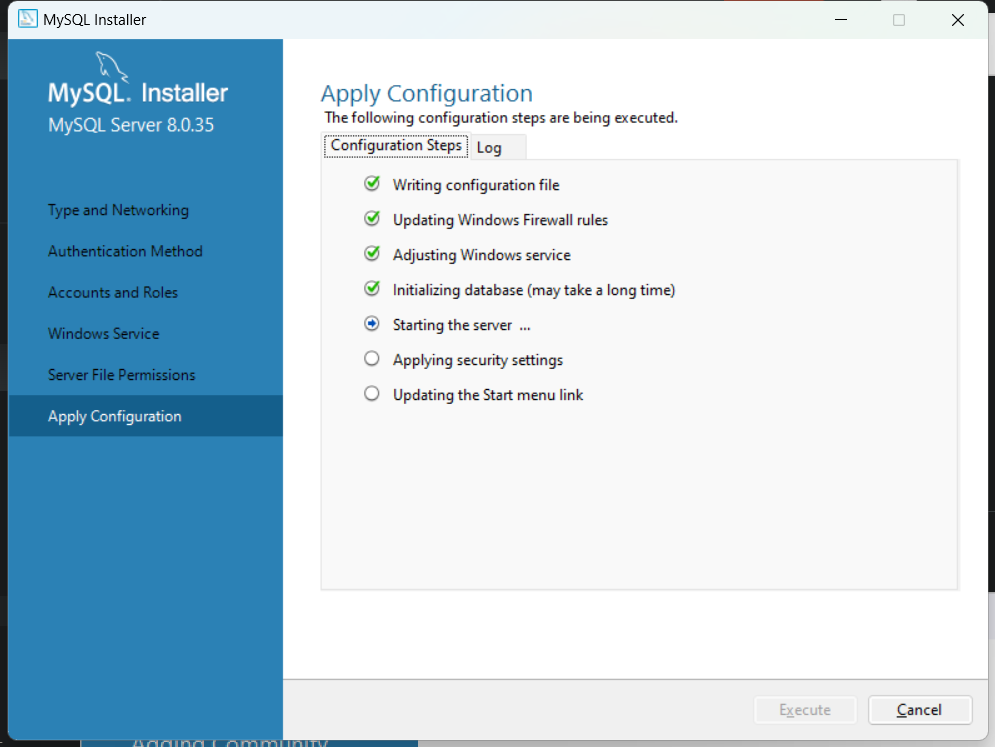Click green checkmark beside Updating Windows Firewall rules
The height and width of the screenshot is (747, 995).
click(372, 219)
